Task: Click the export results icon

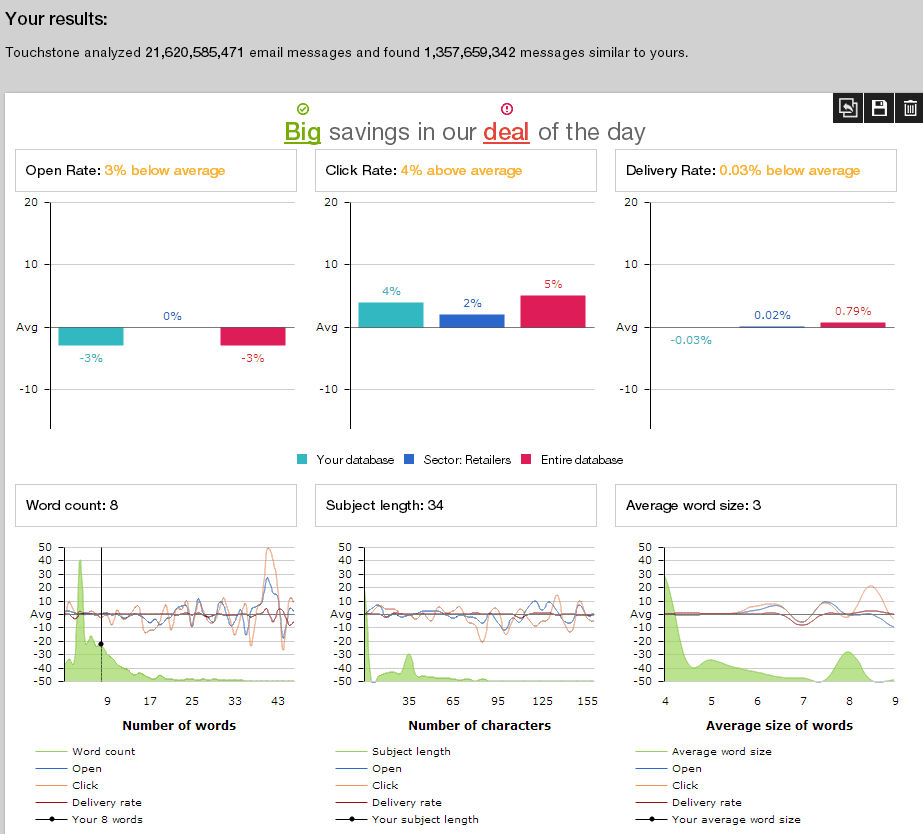Action: coord(848,108)
